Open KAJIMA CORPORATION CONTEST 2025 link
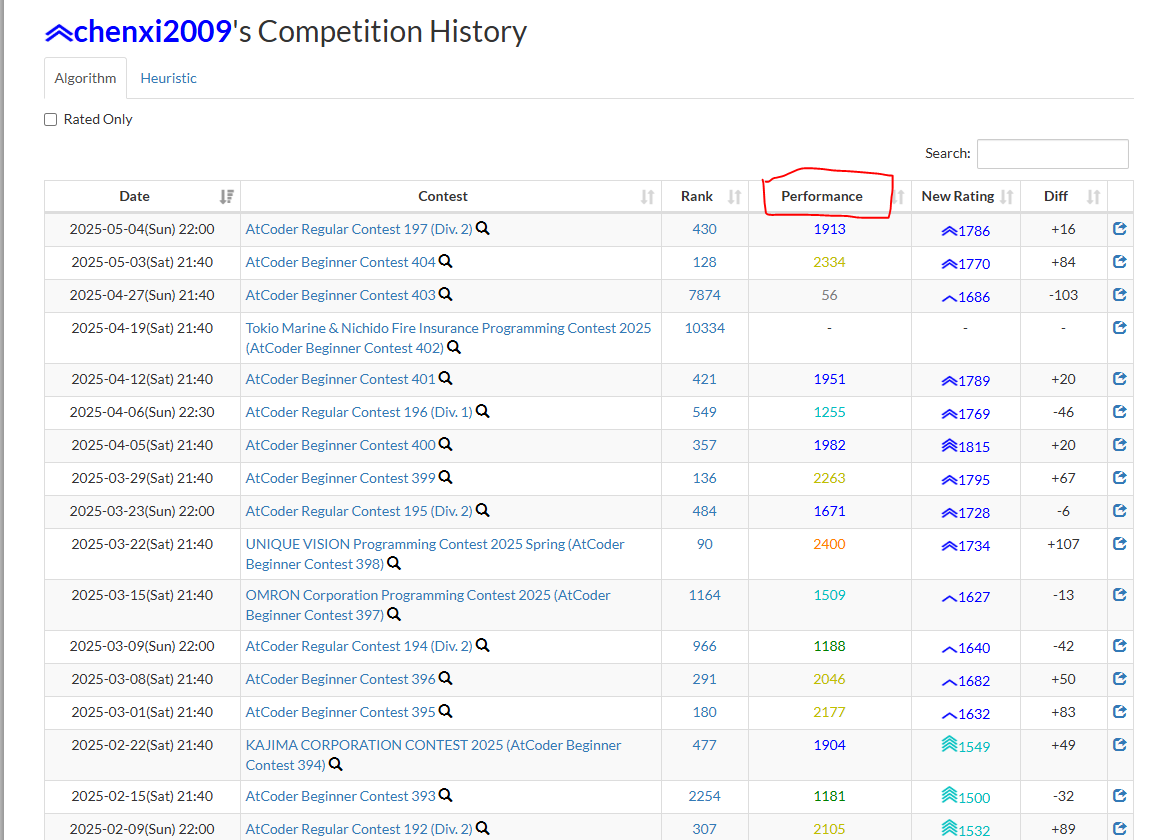Screen dimensions: 1155x840 (x=433, y=755)
